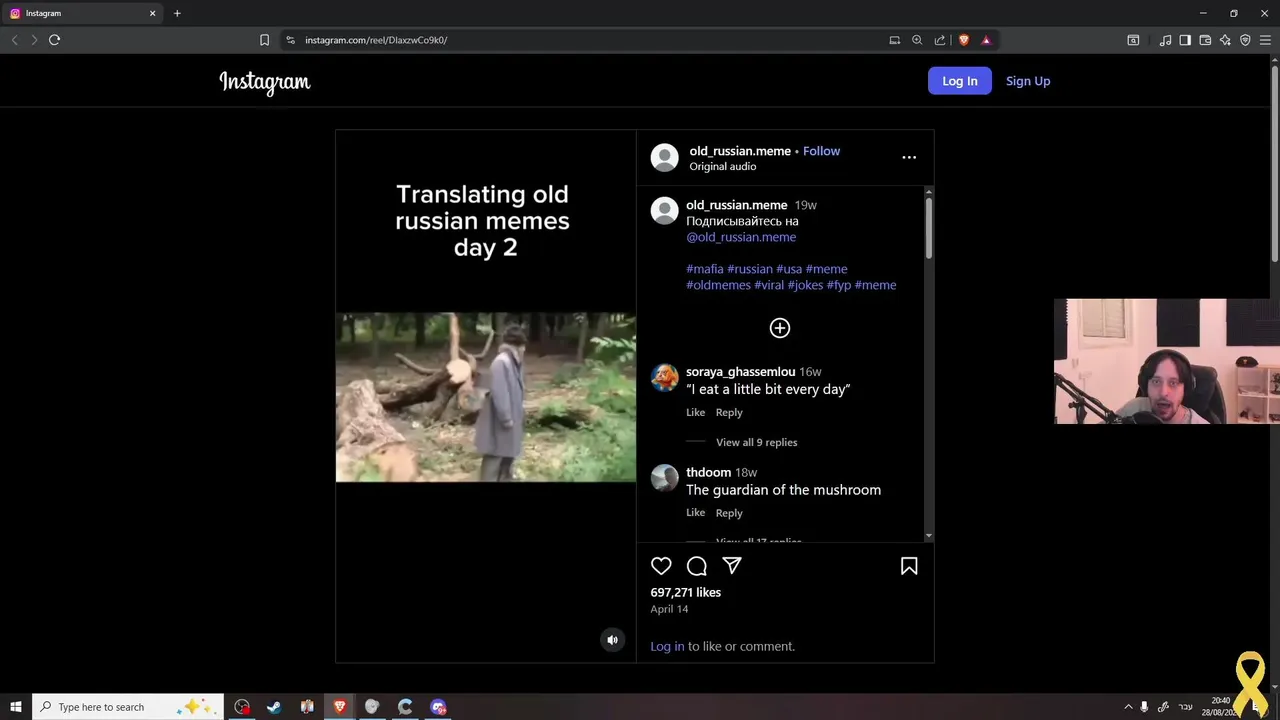Open the Windows Start menu
Screen dimensions: 1280x720
pyautogui.click(x=16, y=707)
